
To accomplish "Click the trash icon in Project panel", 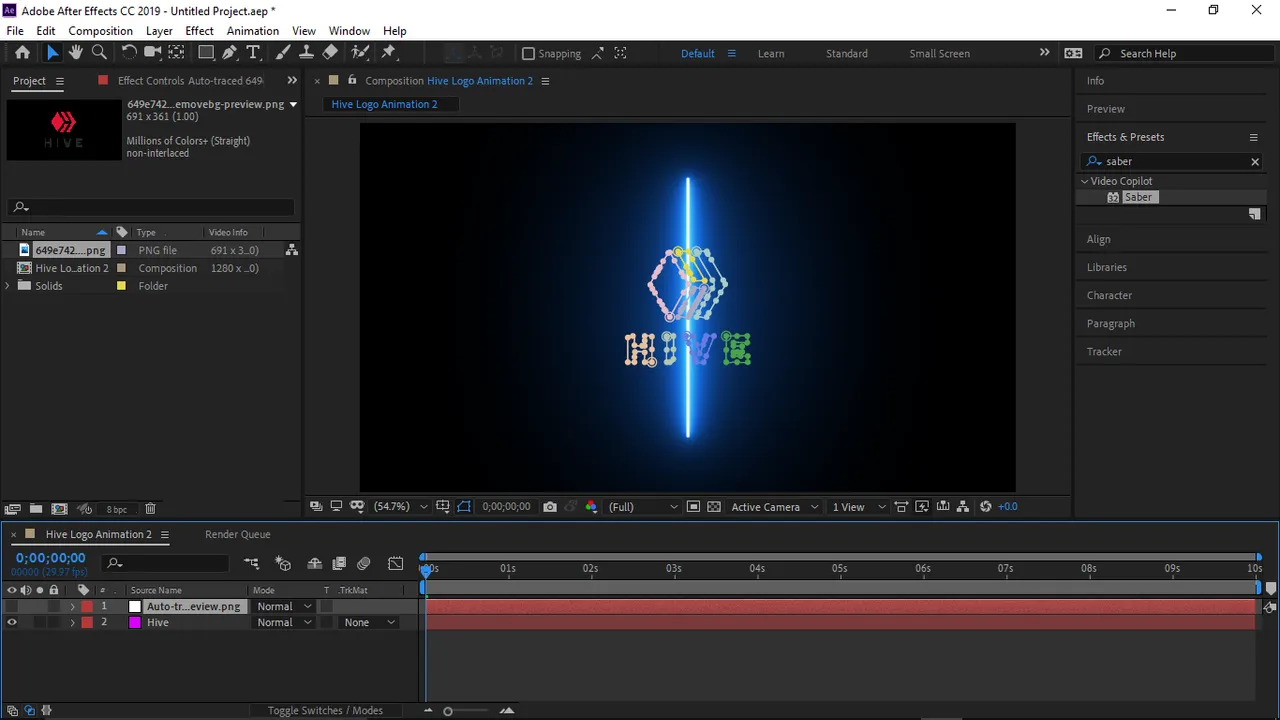I will [x=150, y=509].
